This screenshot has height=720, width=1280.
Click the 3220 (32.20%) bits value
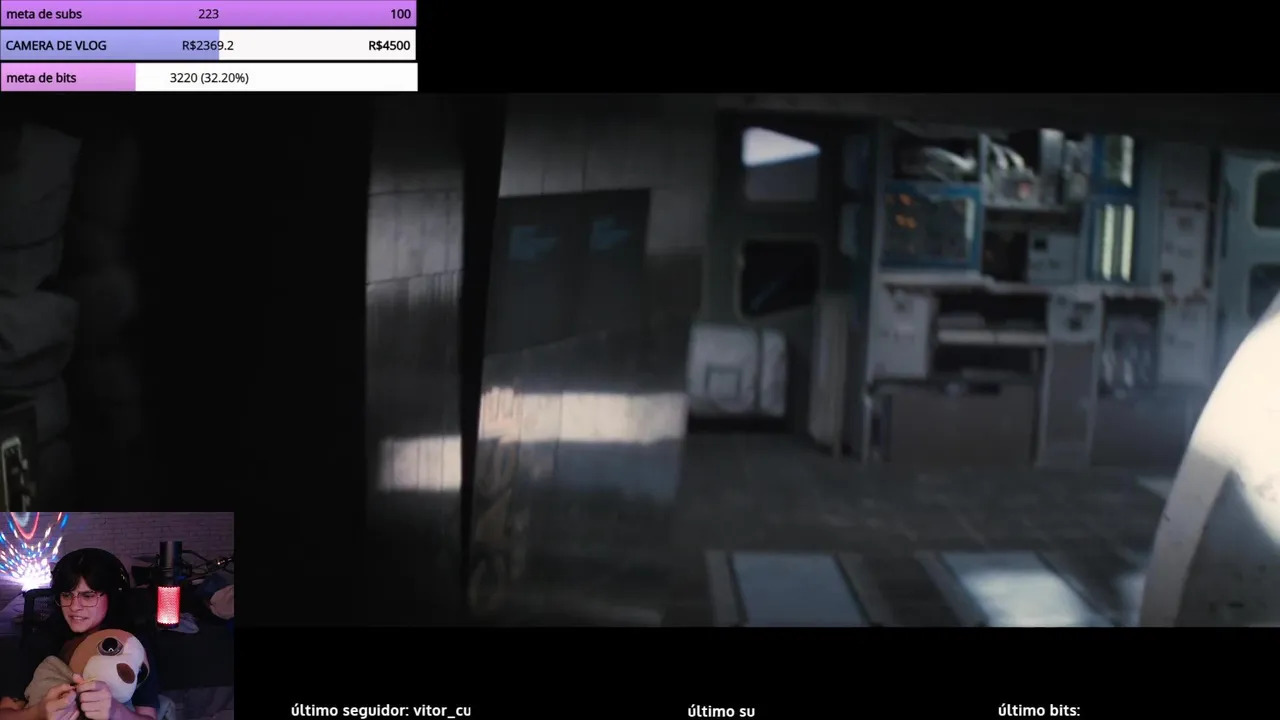(x=209, y=78)
